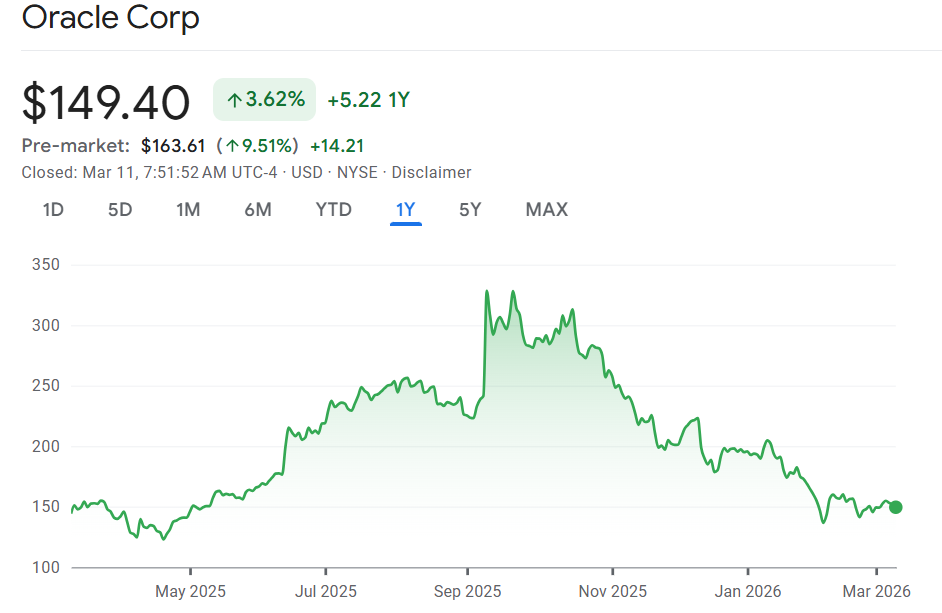Select the 5D chart range
The height and width of the screenshot is (613, 942).
click(120, 209)
